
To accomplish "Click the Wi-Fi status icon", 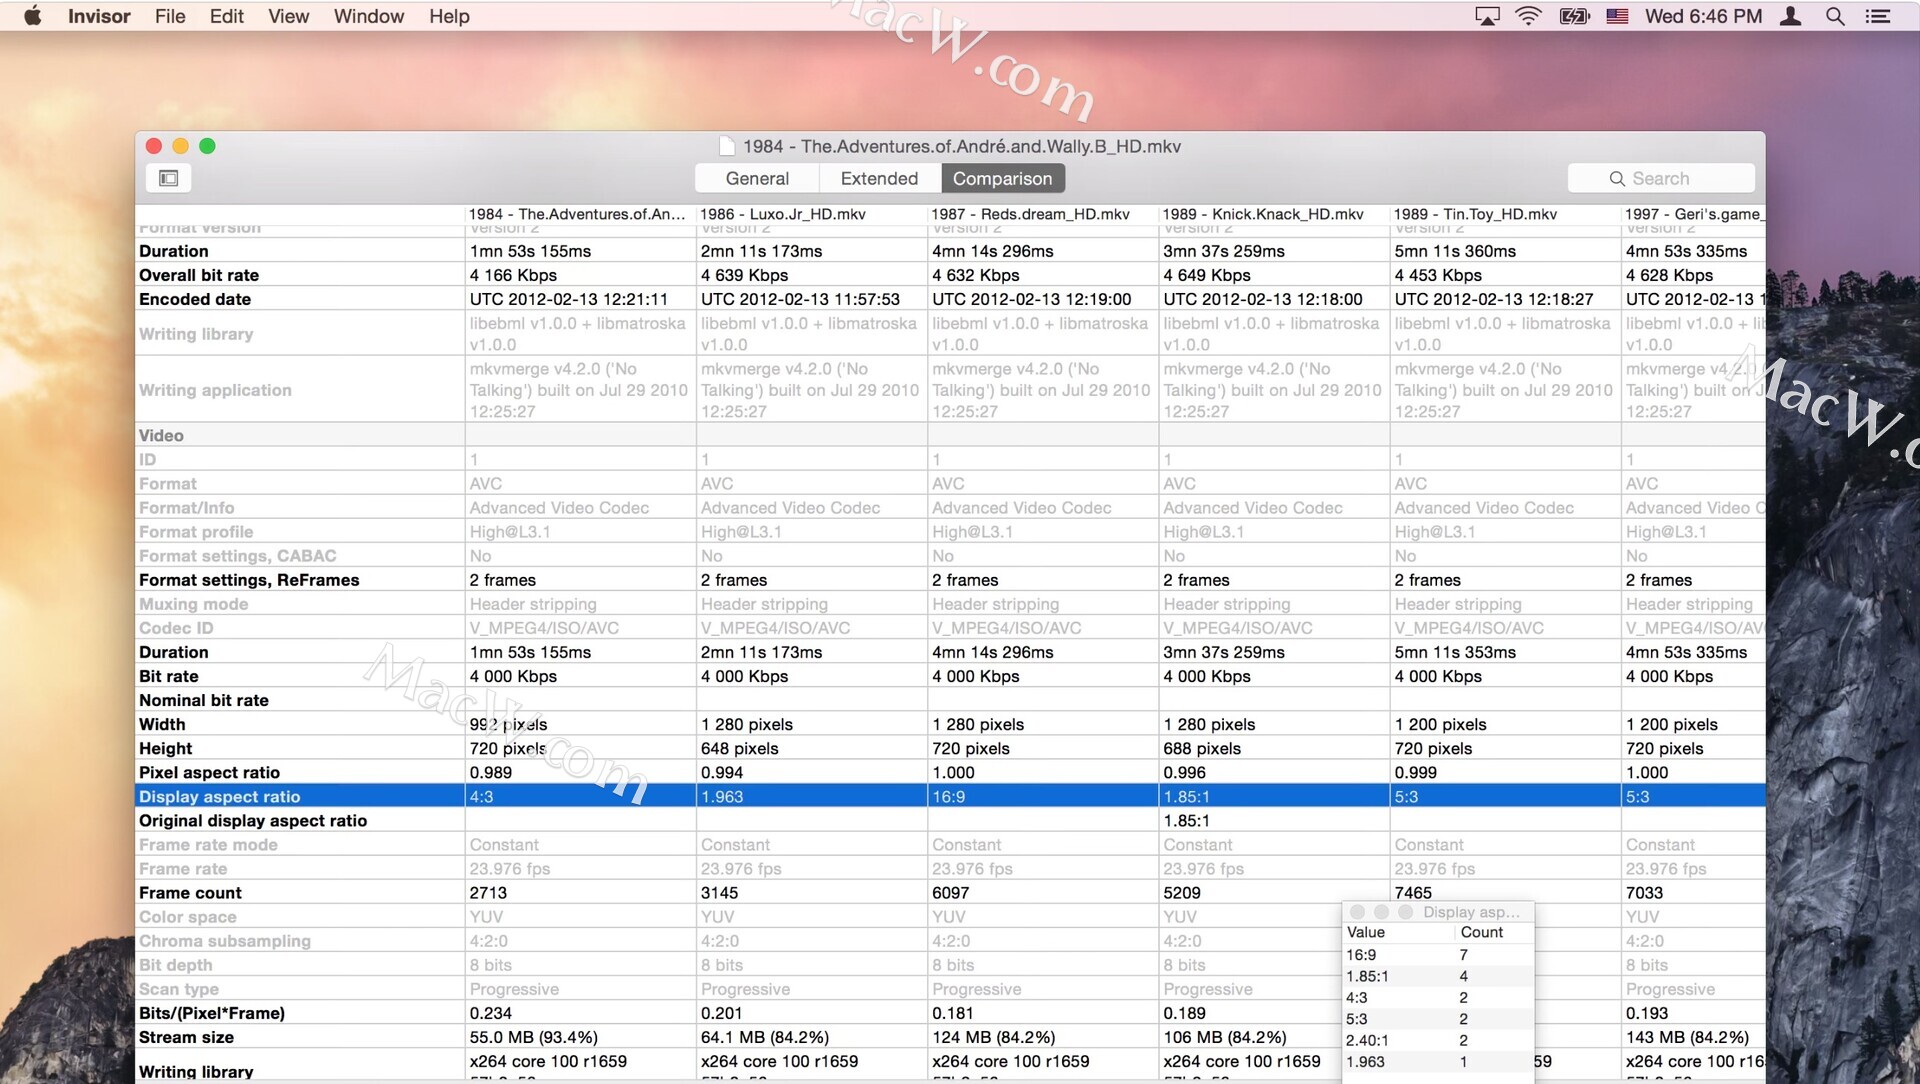I will coord(1528,16).
